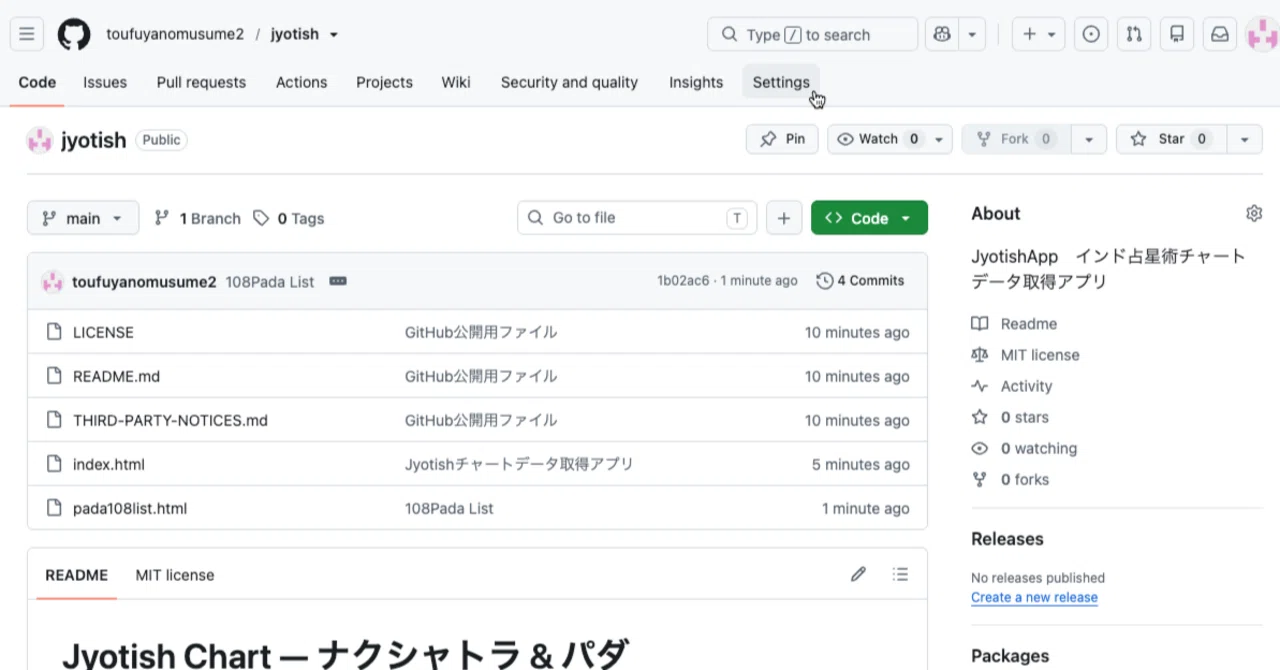This screenshot has height=670, width=1280.
Task: Open the Projects tab
Action: coord(384,82)
